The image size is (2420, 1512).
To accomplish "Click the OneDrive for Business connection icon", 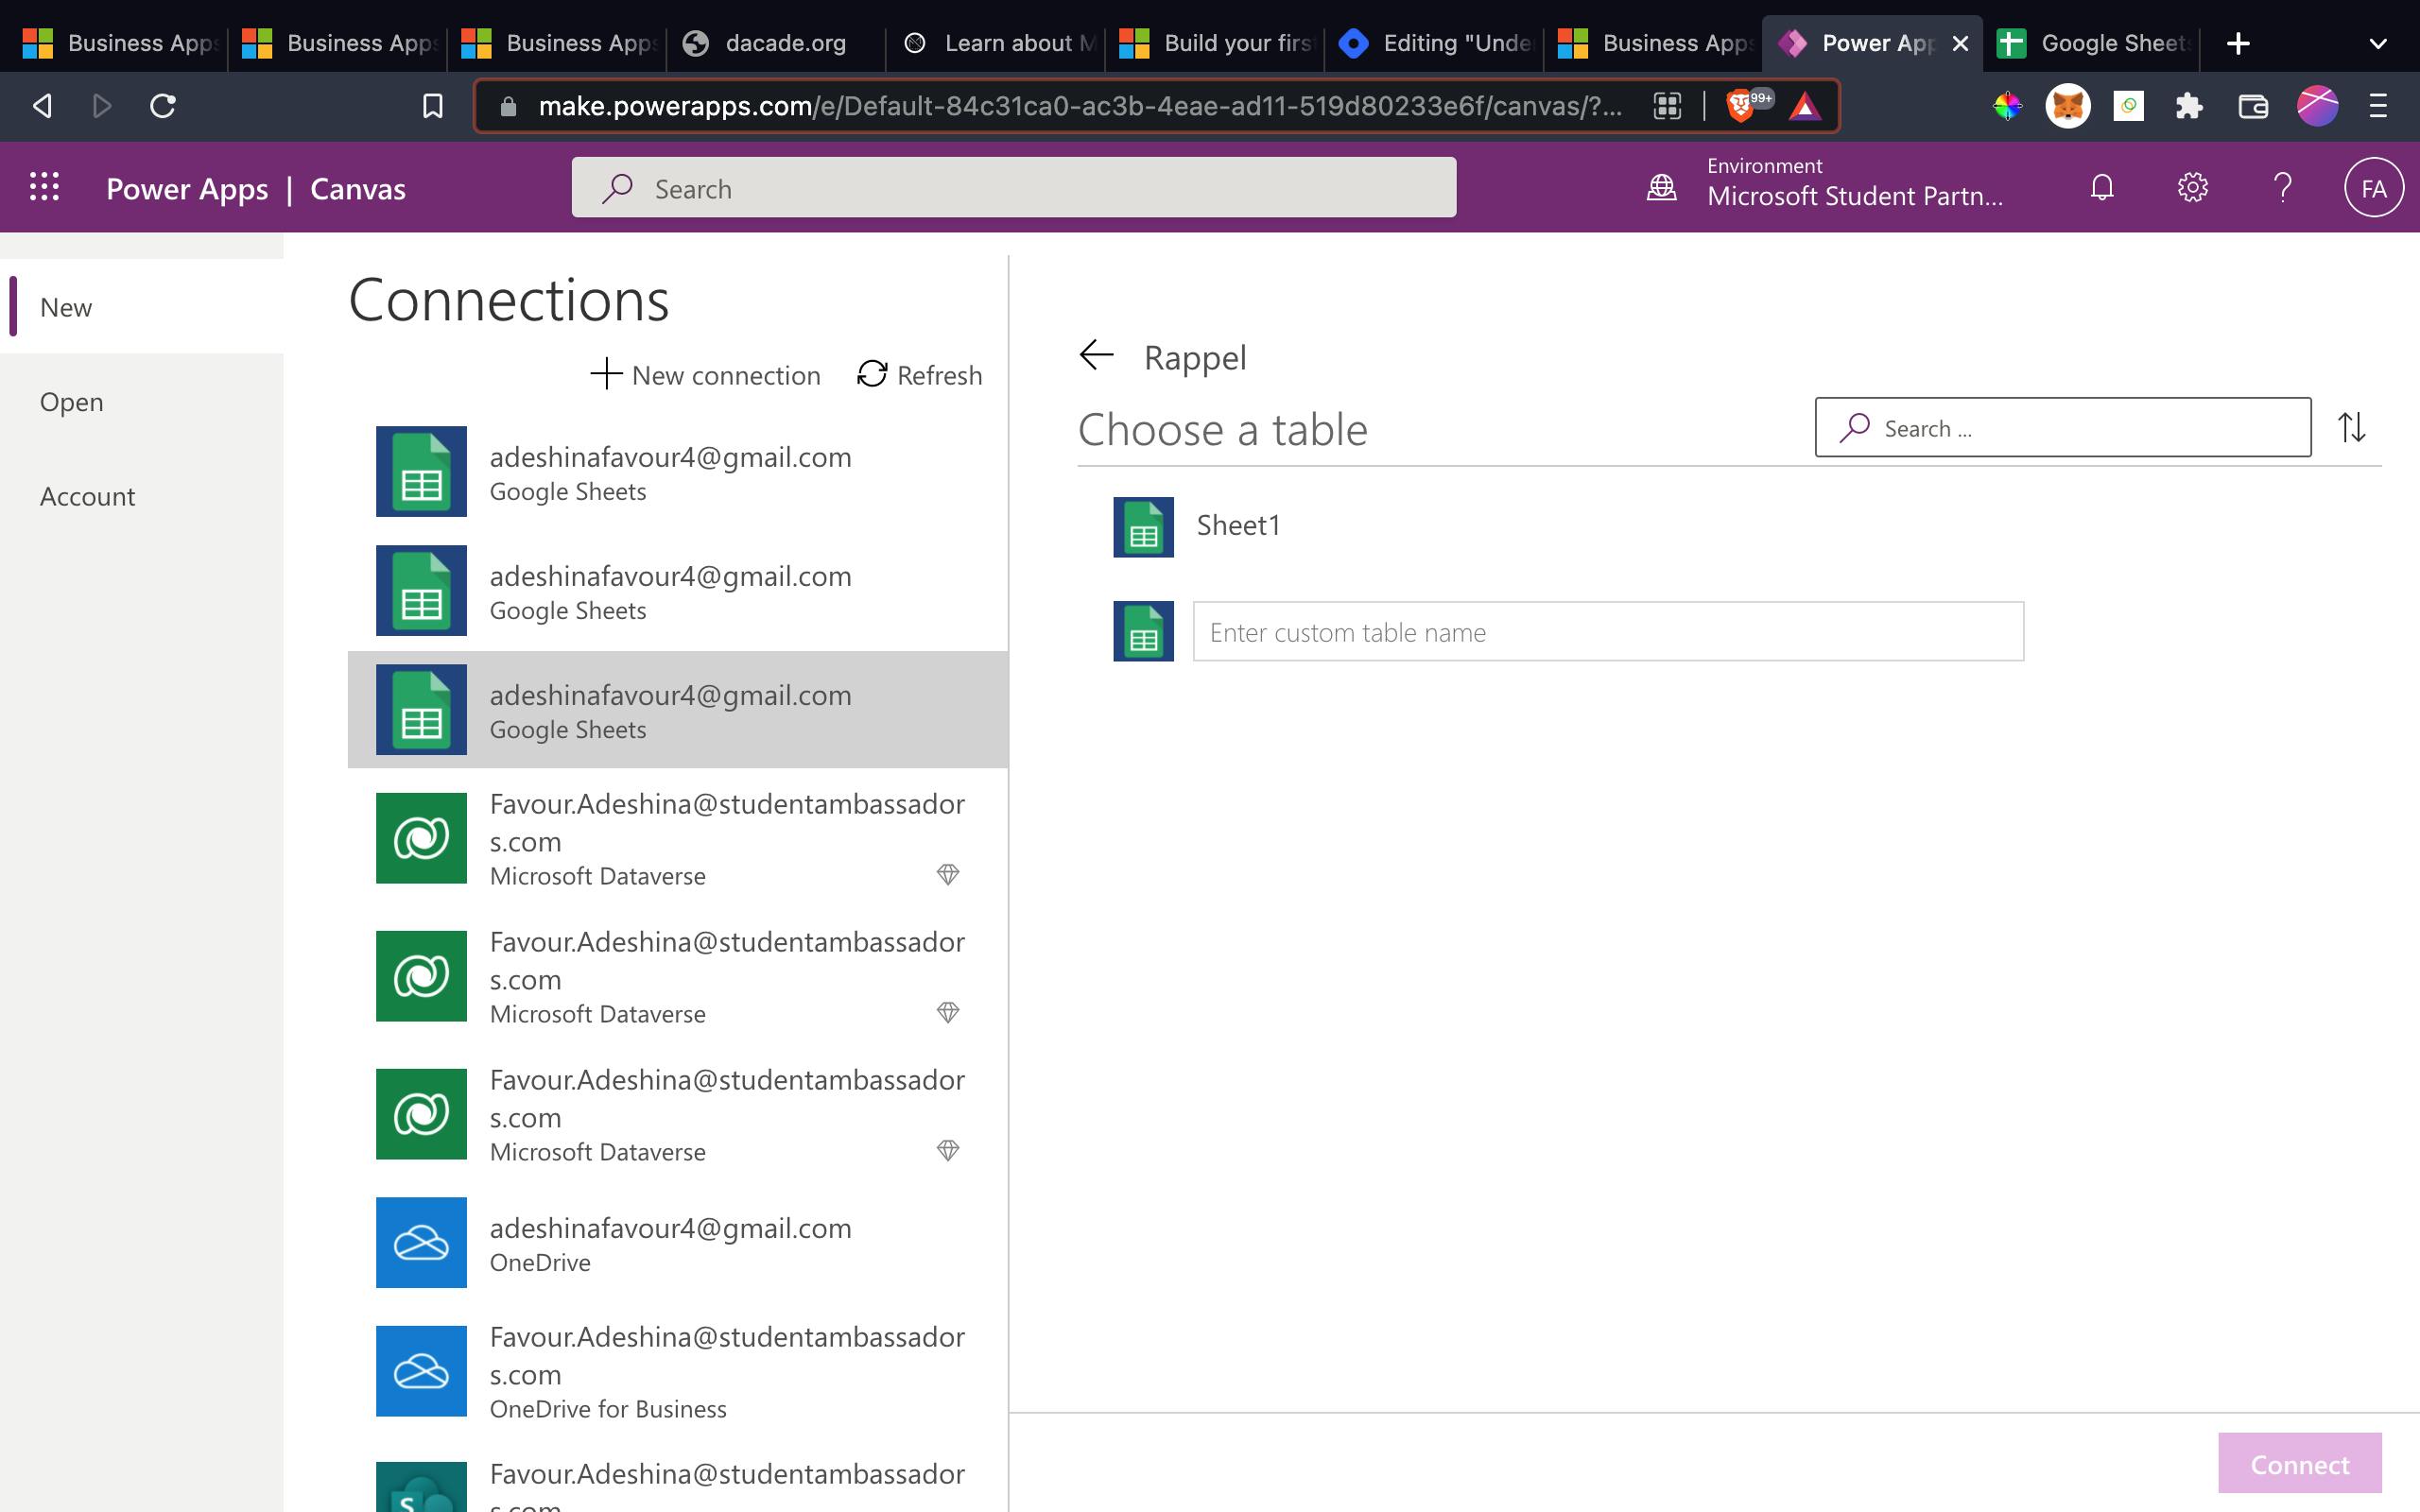I will [x=421, y=1371].
